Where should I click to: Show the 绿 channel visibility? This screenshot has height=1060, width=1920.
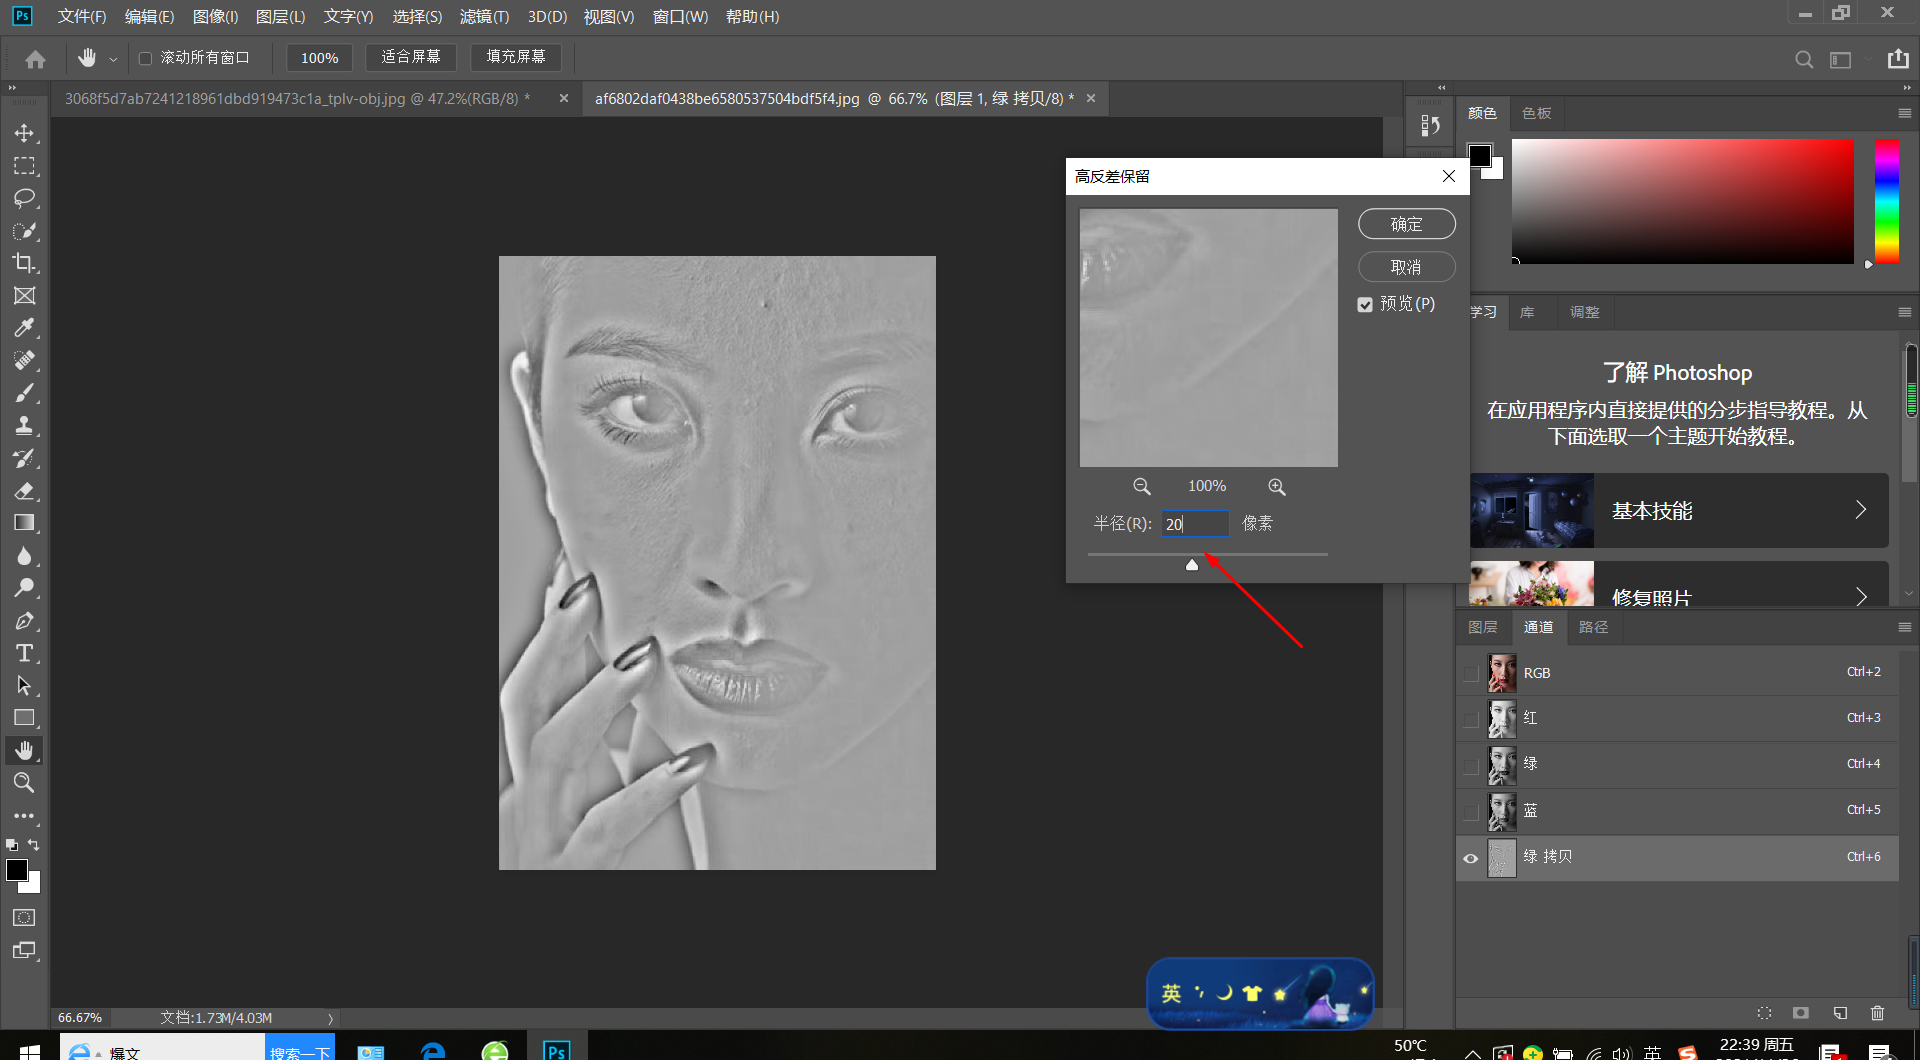pyautogui.click(x=1471, y=766)
